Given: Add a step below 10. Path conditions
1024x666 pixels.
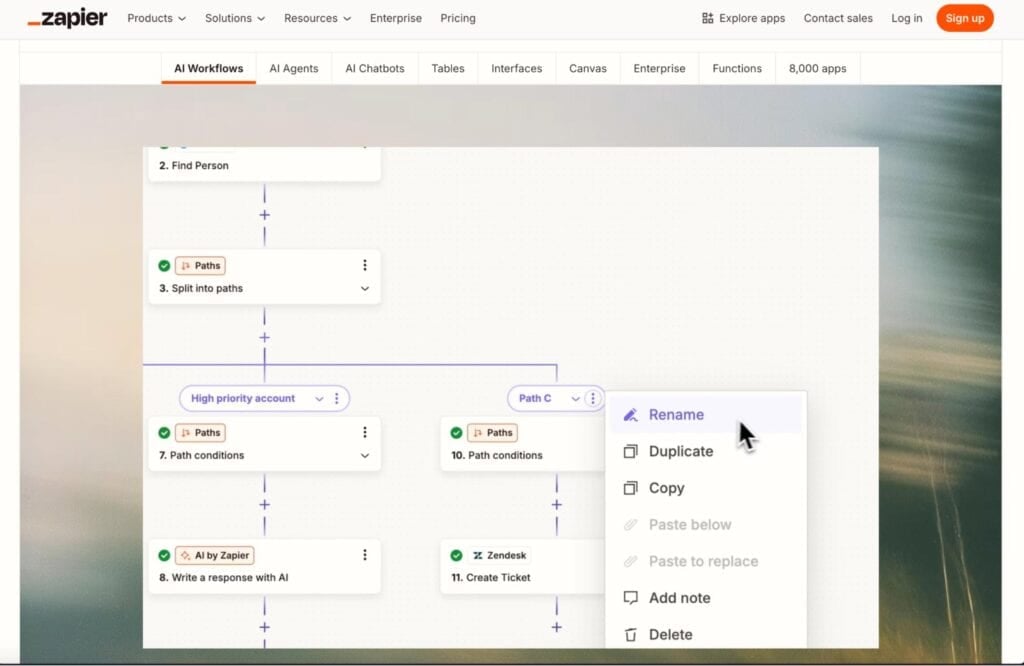Looking at the screenshot, I should [x=556, y=505].
